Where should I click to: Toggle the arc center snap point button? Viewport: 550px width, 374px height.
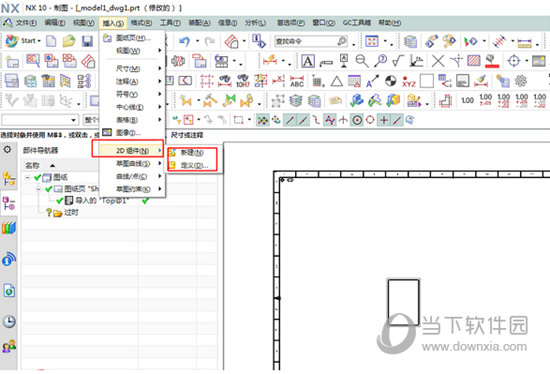[x=357, y=120]
